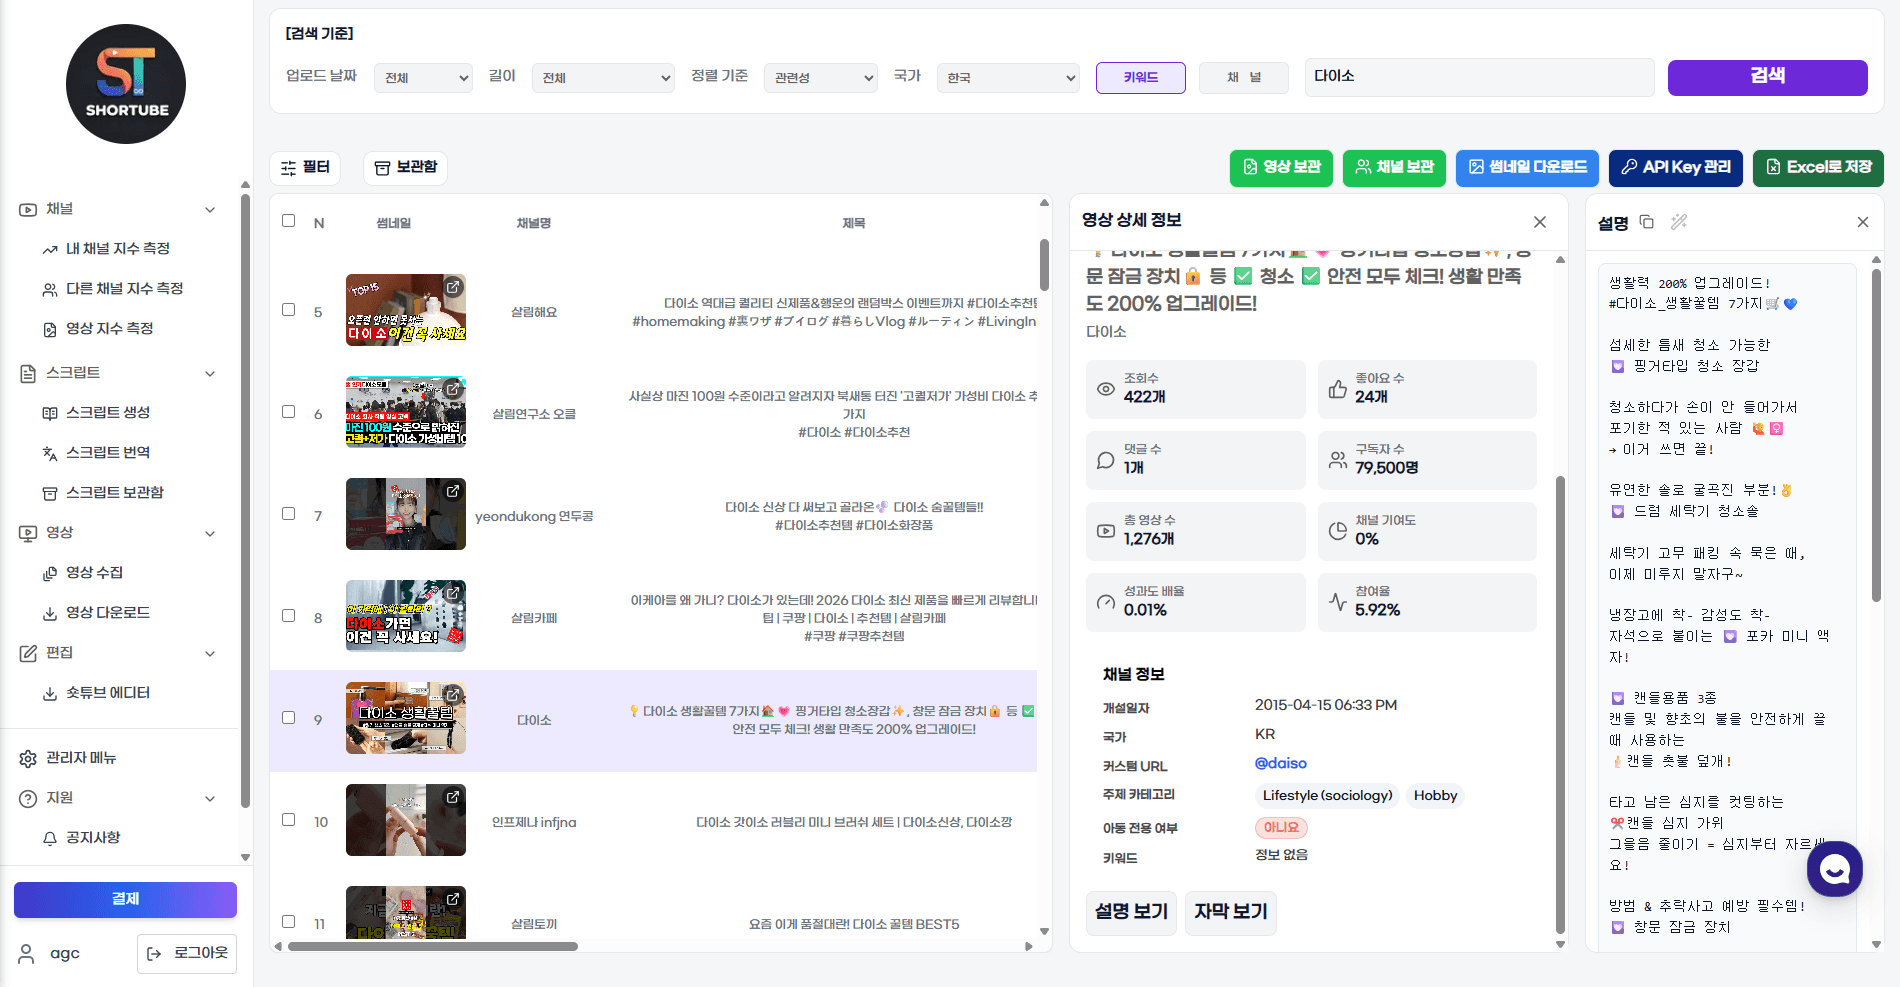1900x987 pixels.
Task: Open the @daiso custom URL link
Action: (1280, 763)
